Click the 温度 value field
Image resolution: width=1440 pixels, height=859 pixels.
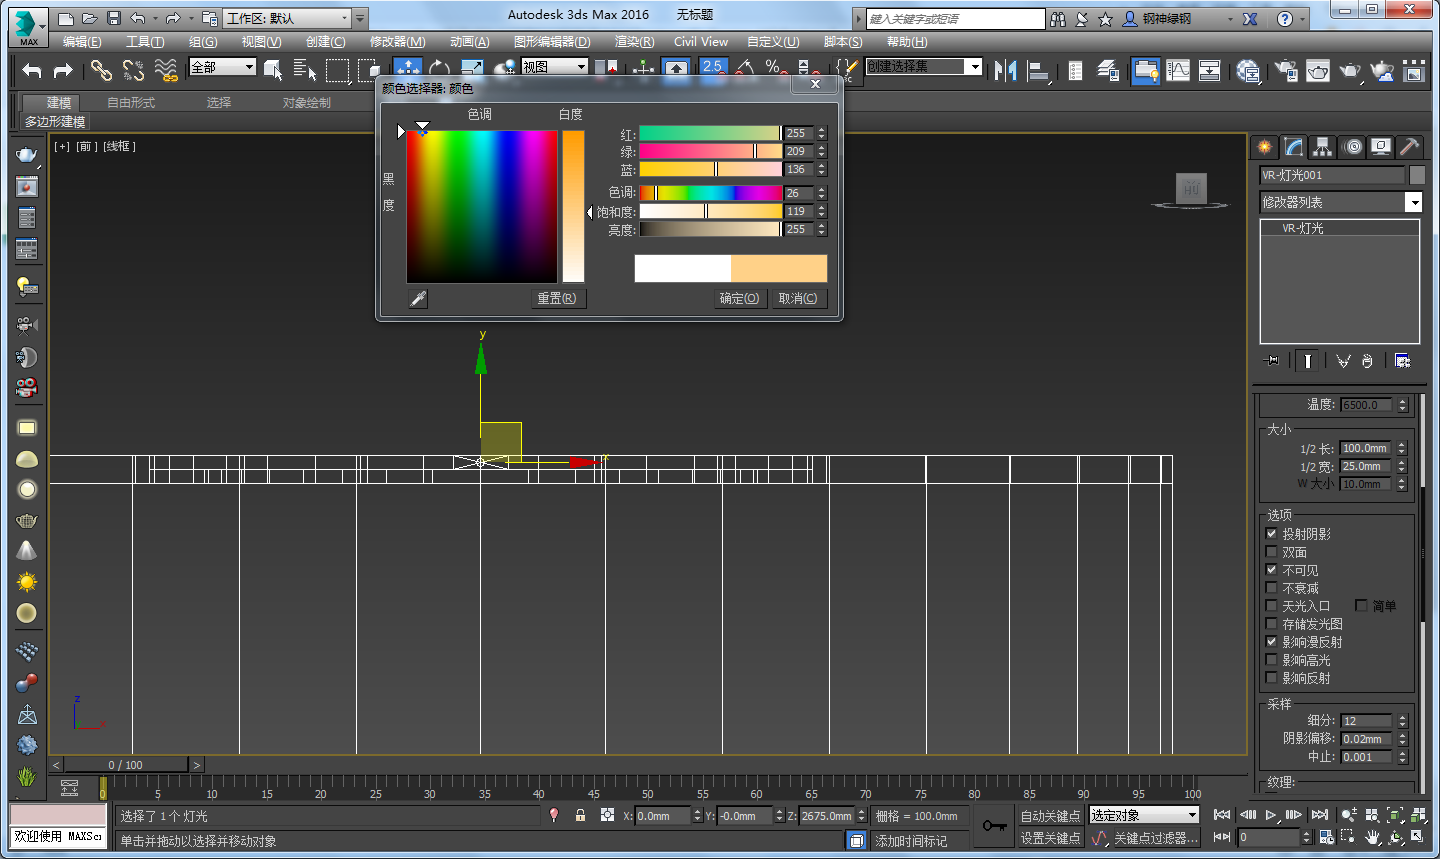pyautogui.click(x=1367, y=405)
